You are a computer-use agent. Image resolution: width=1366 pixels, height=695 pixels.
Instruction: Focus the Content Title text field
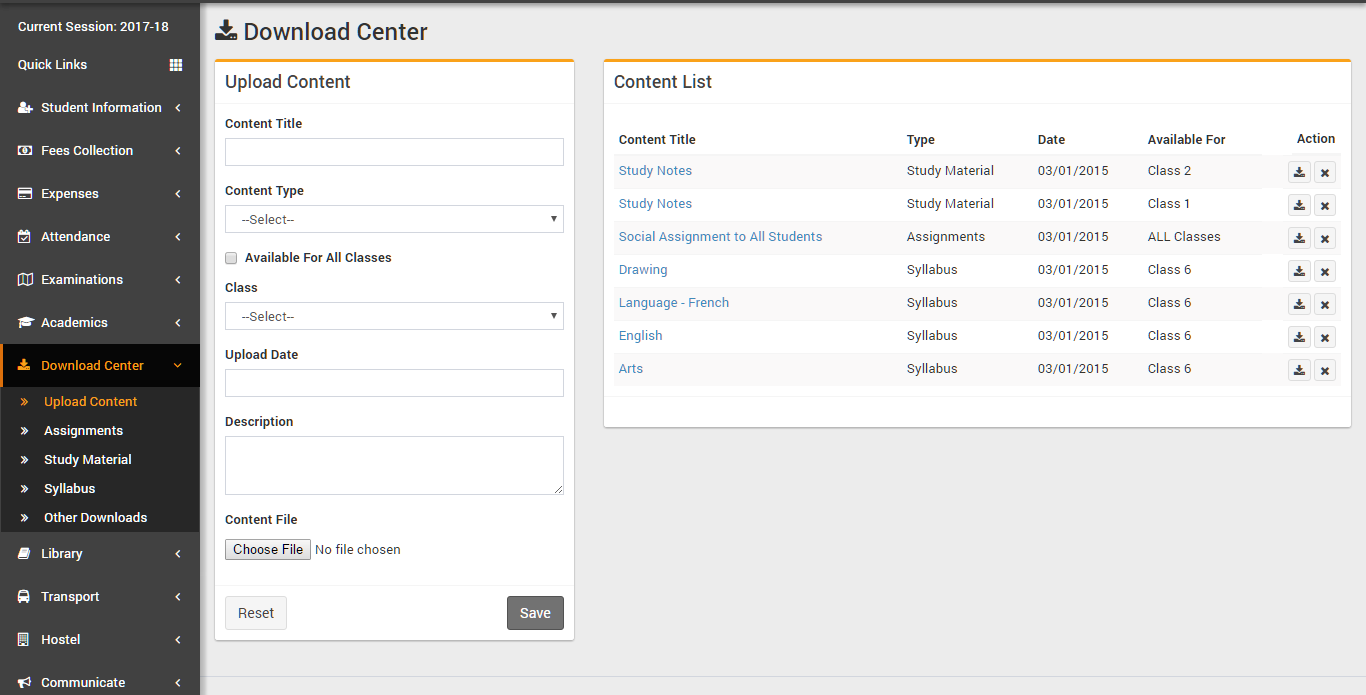pyautogui.click(x=394, y=152)
